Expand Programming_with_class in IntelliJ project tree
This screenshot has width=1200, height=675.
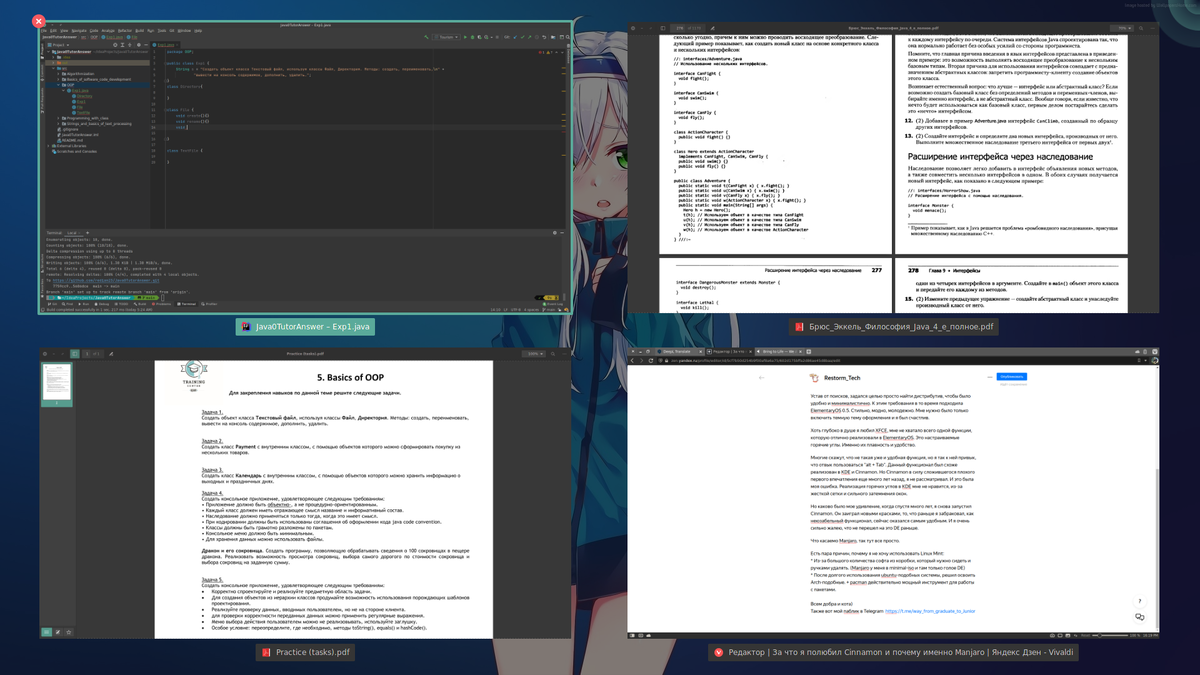pyautogui.click(x=58, y=118)
